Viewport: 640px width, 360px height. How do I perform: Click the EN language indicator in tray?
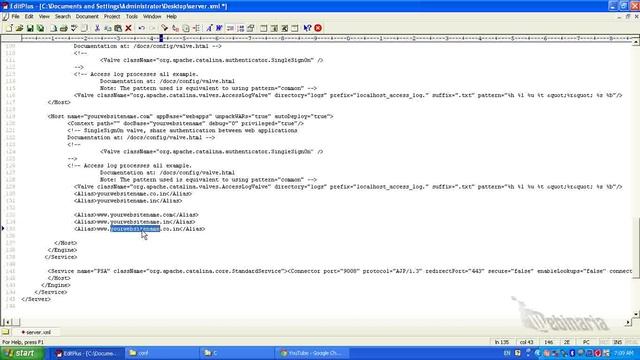pyautogui.click(x=507, y=353)
